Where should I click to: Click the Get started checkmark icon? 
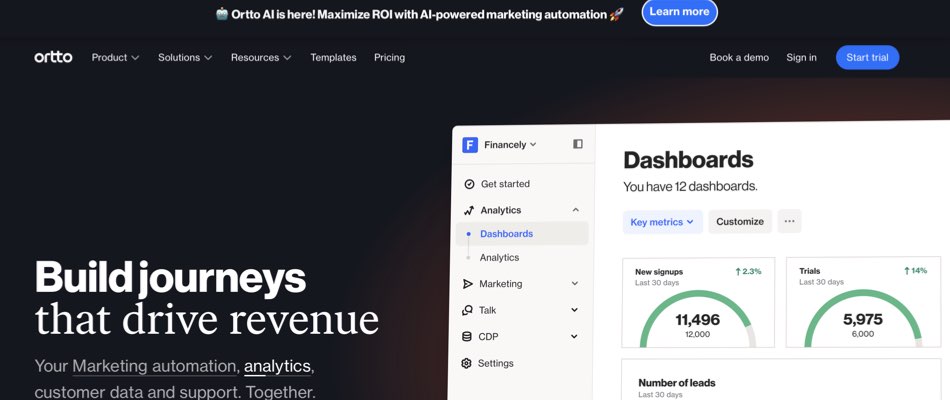point(468,184)
